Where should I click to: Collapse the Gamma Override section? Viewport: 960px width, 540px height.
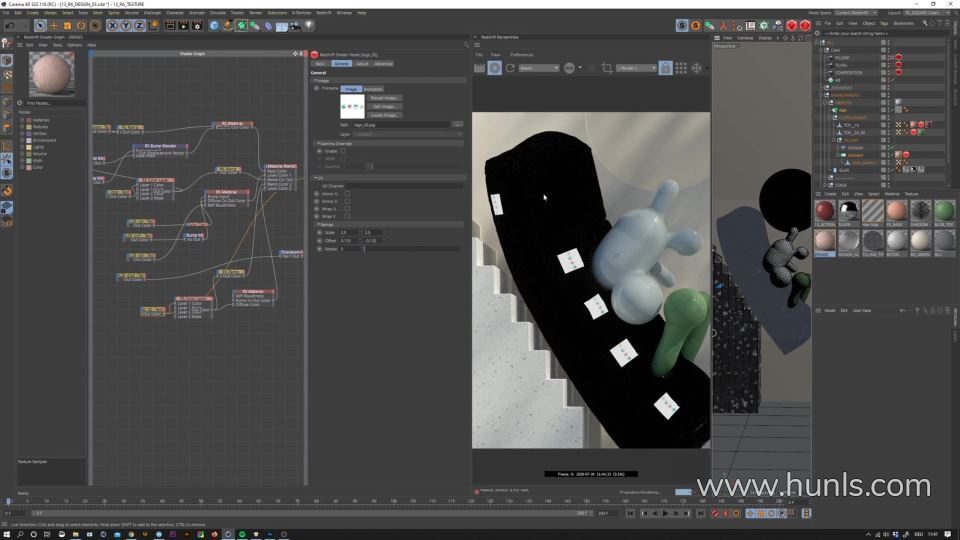pos(316,143)
